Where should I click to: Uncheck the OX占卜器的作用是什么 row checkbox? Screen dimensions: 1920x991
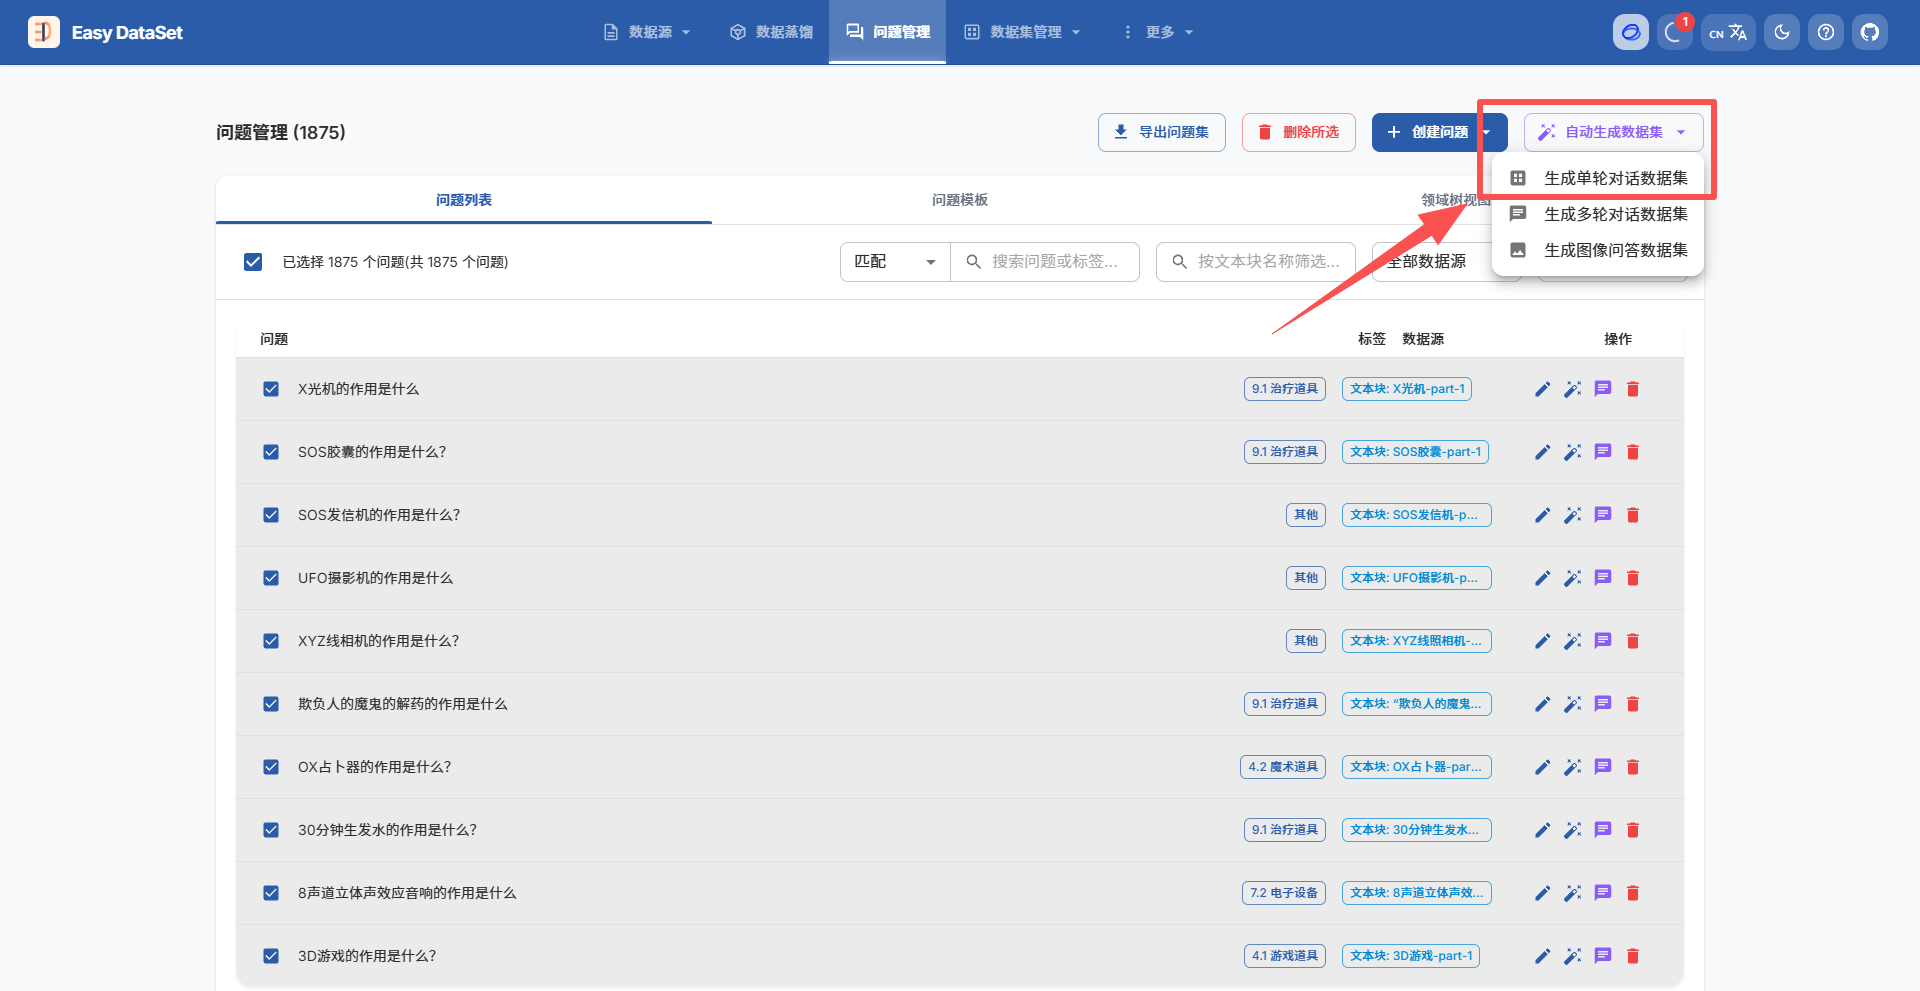coord(271,767)
